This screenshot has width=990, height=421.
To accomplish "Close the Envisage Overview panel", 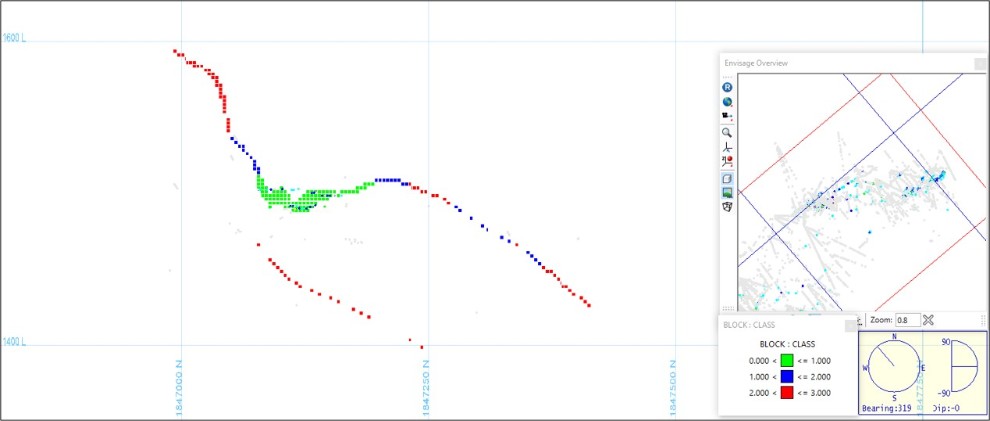I will (979, 63).
